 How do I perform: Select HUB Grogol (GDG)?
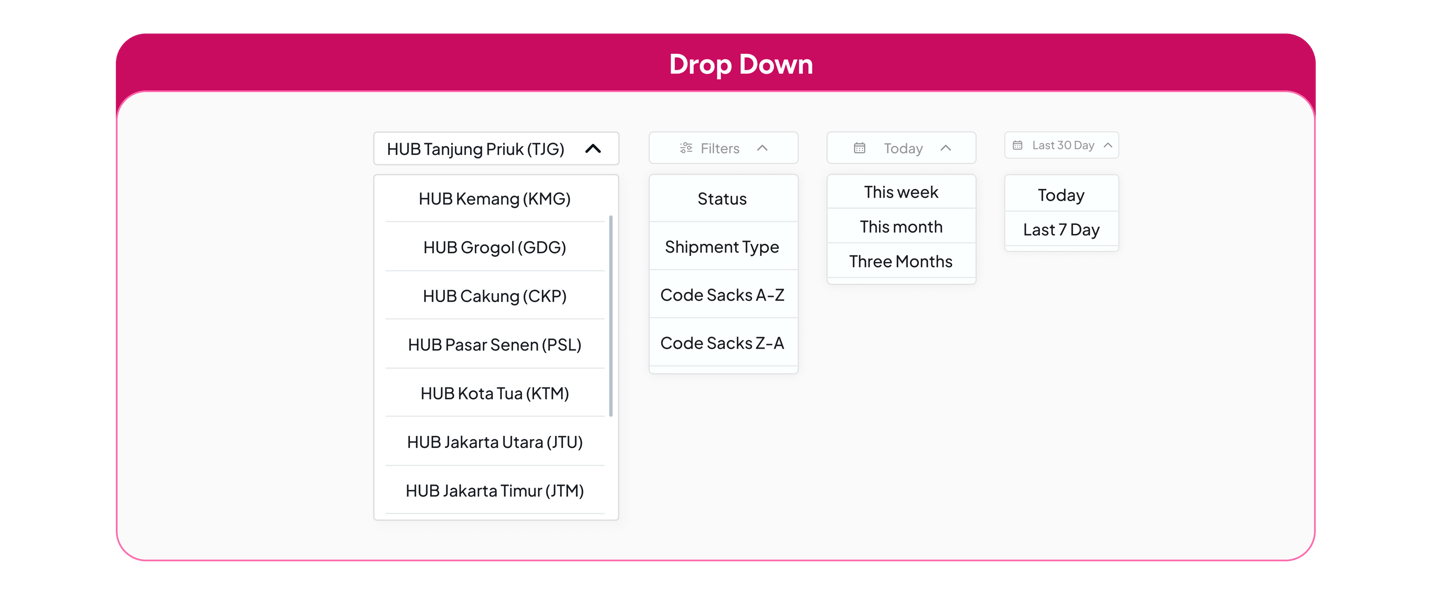495,247
